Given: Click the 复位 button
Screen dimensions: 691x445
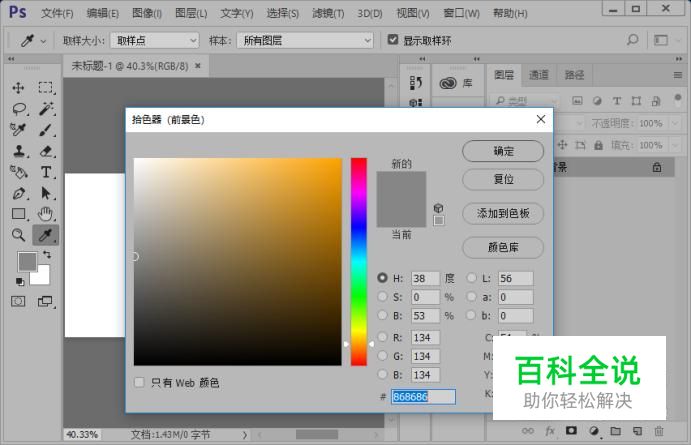Looking at the screenshot, I should (x=503, y=179).
